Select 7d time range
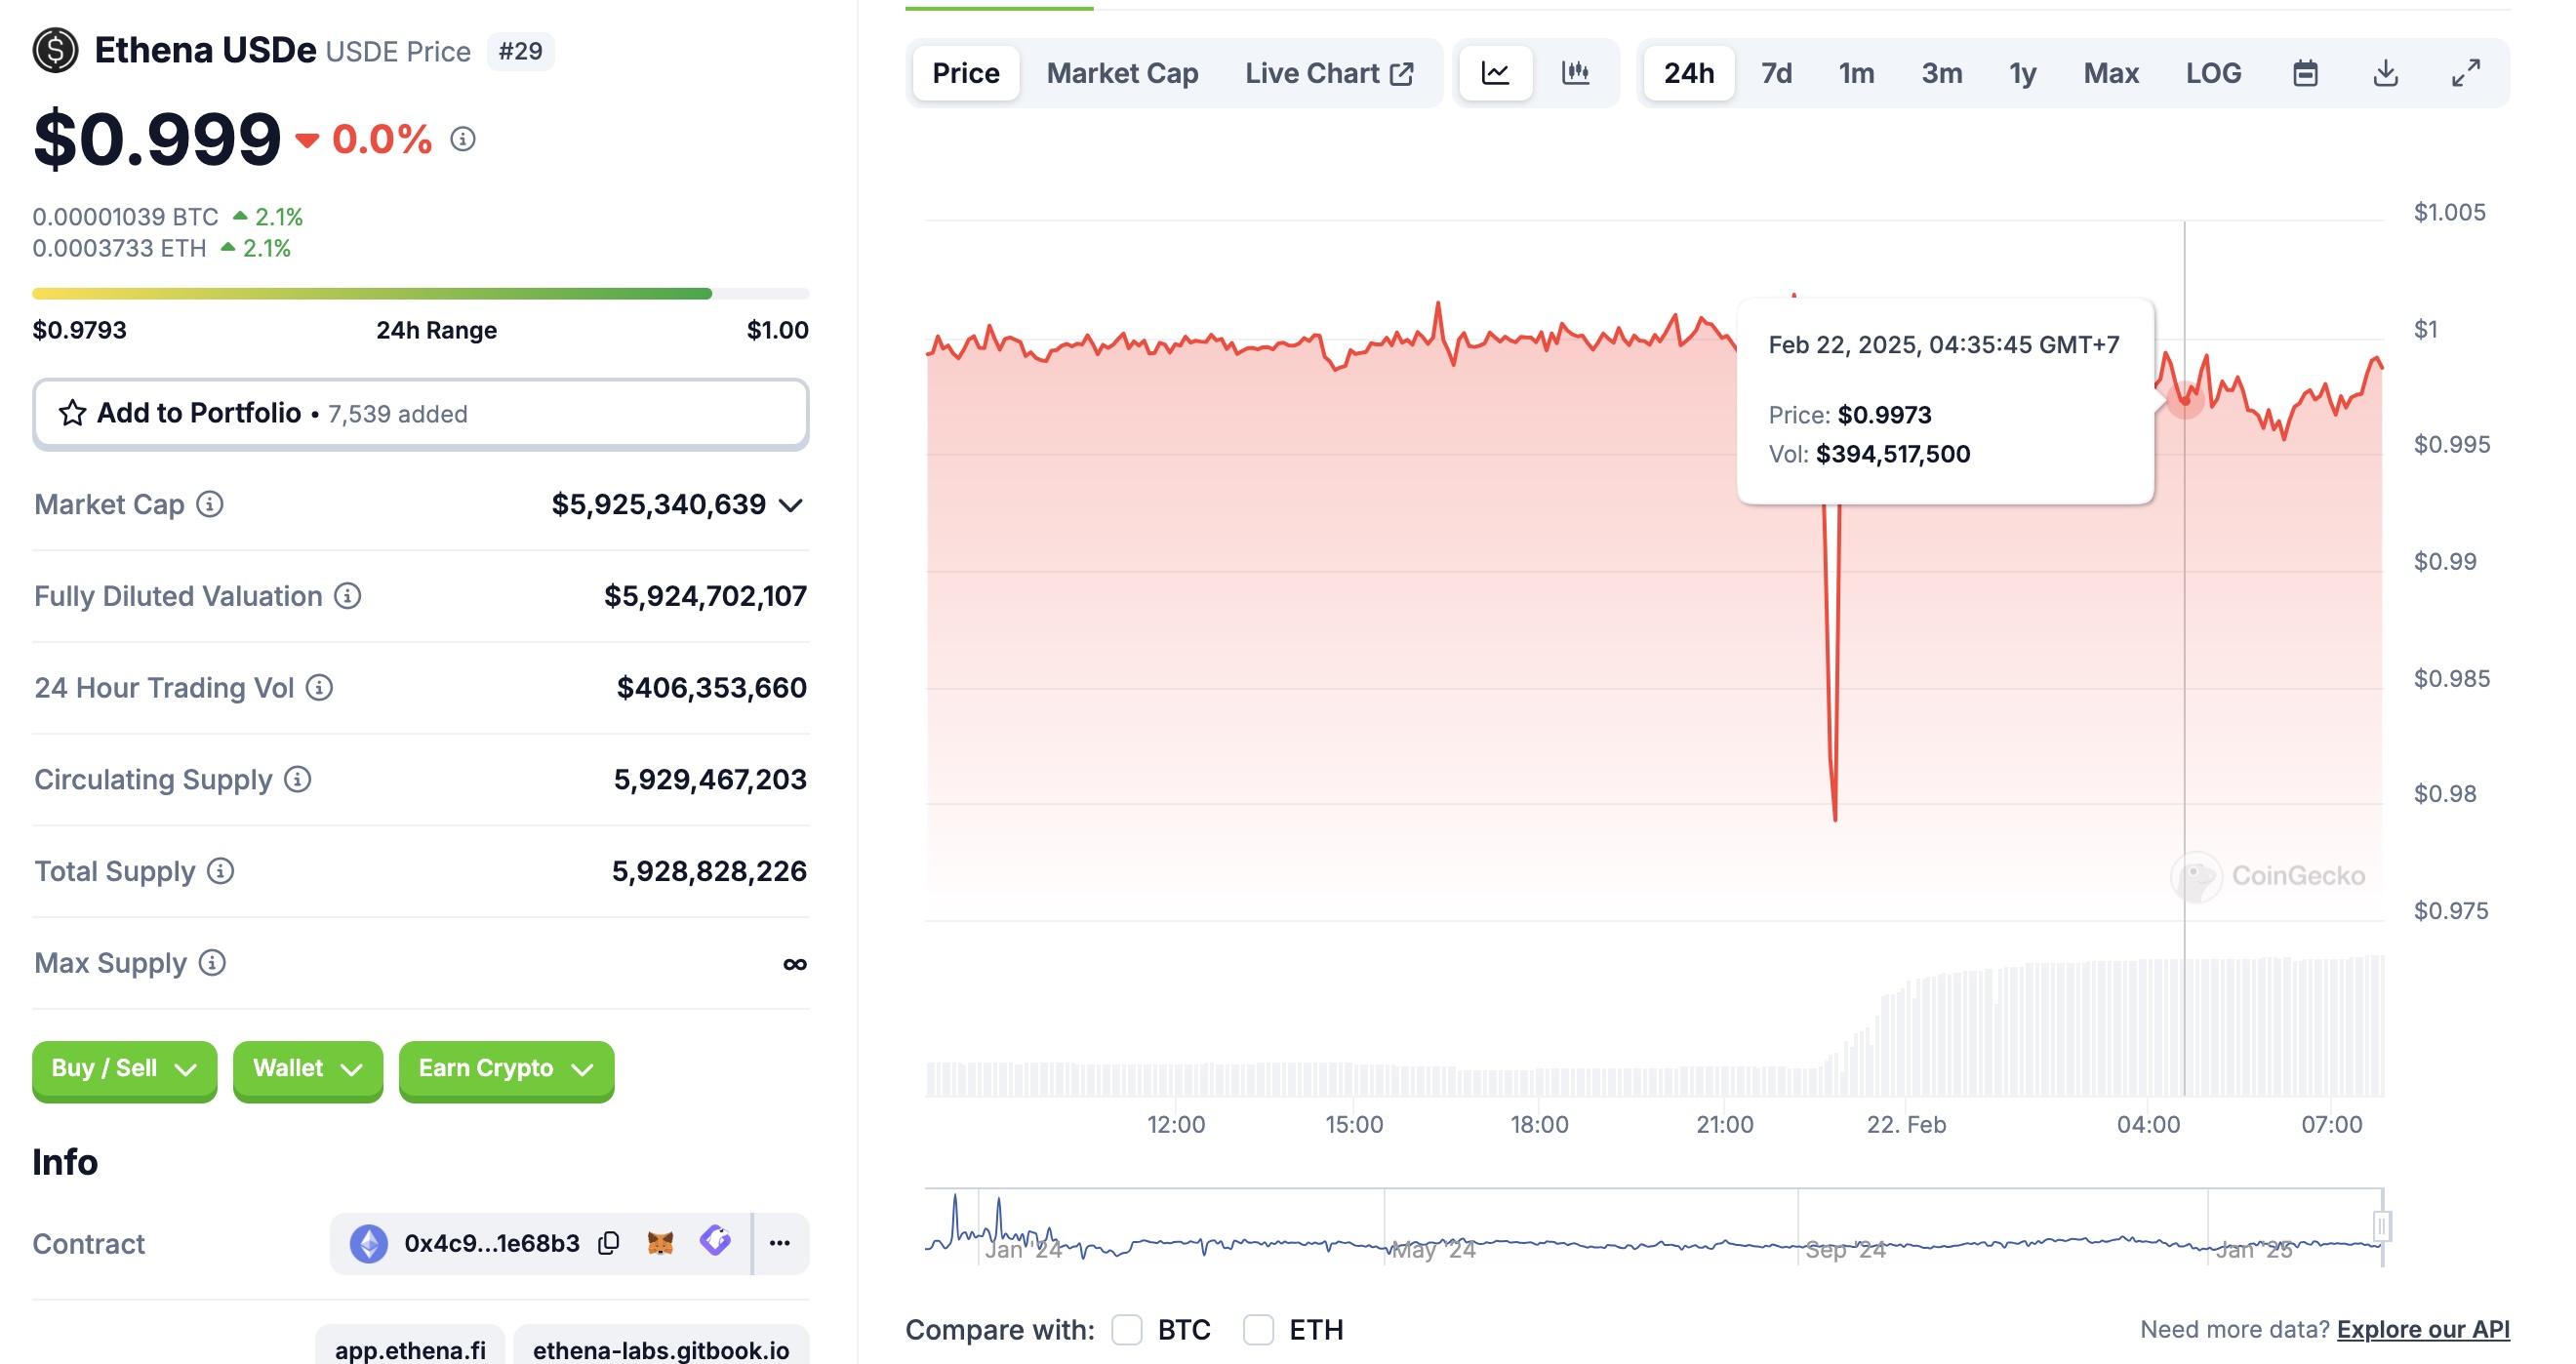 click(x=1776, y=73)
